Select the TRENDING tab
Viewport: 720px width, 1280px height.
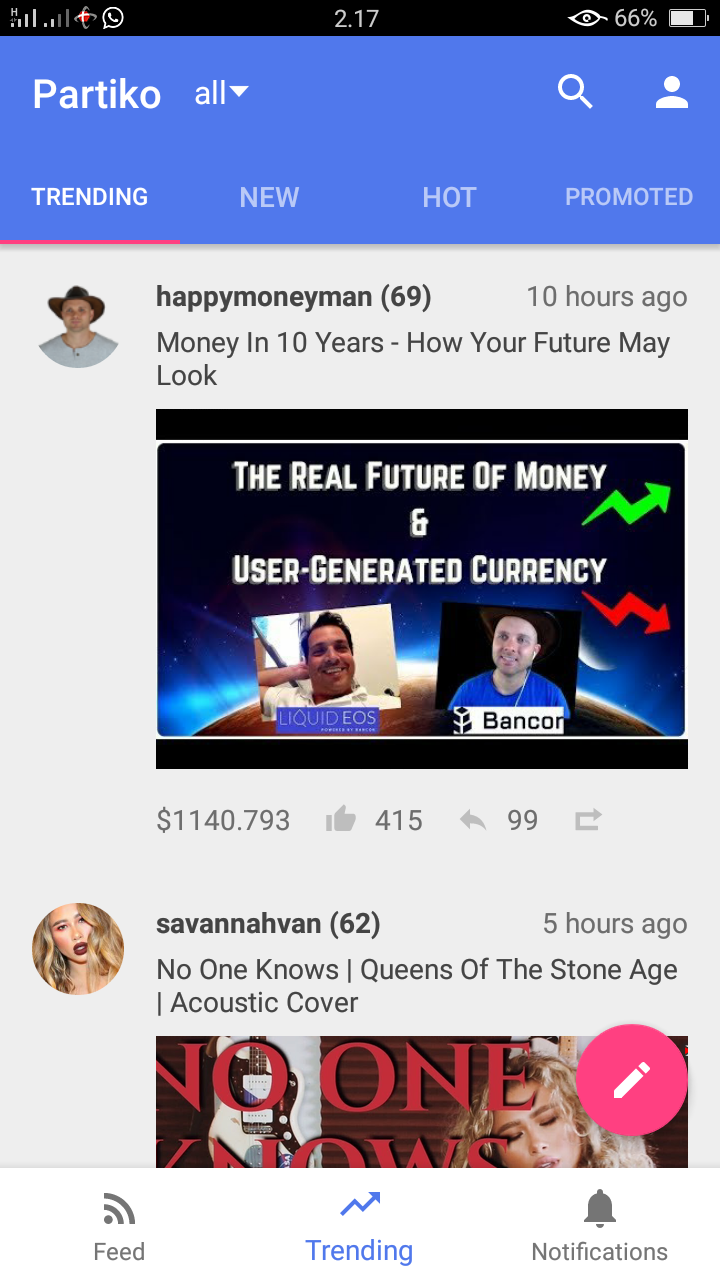[90, 197]
